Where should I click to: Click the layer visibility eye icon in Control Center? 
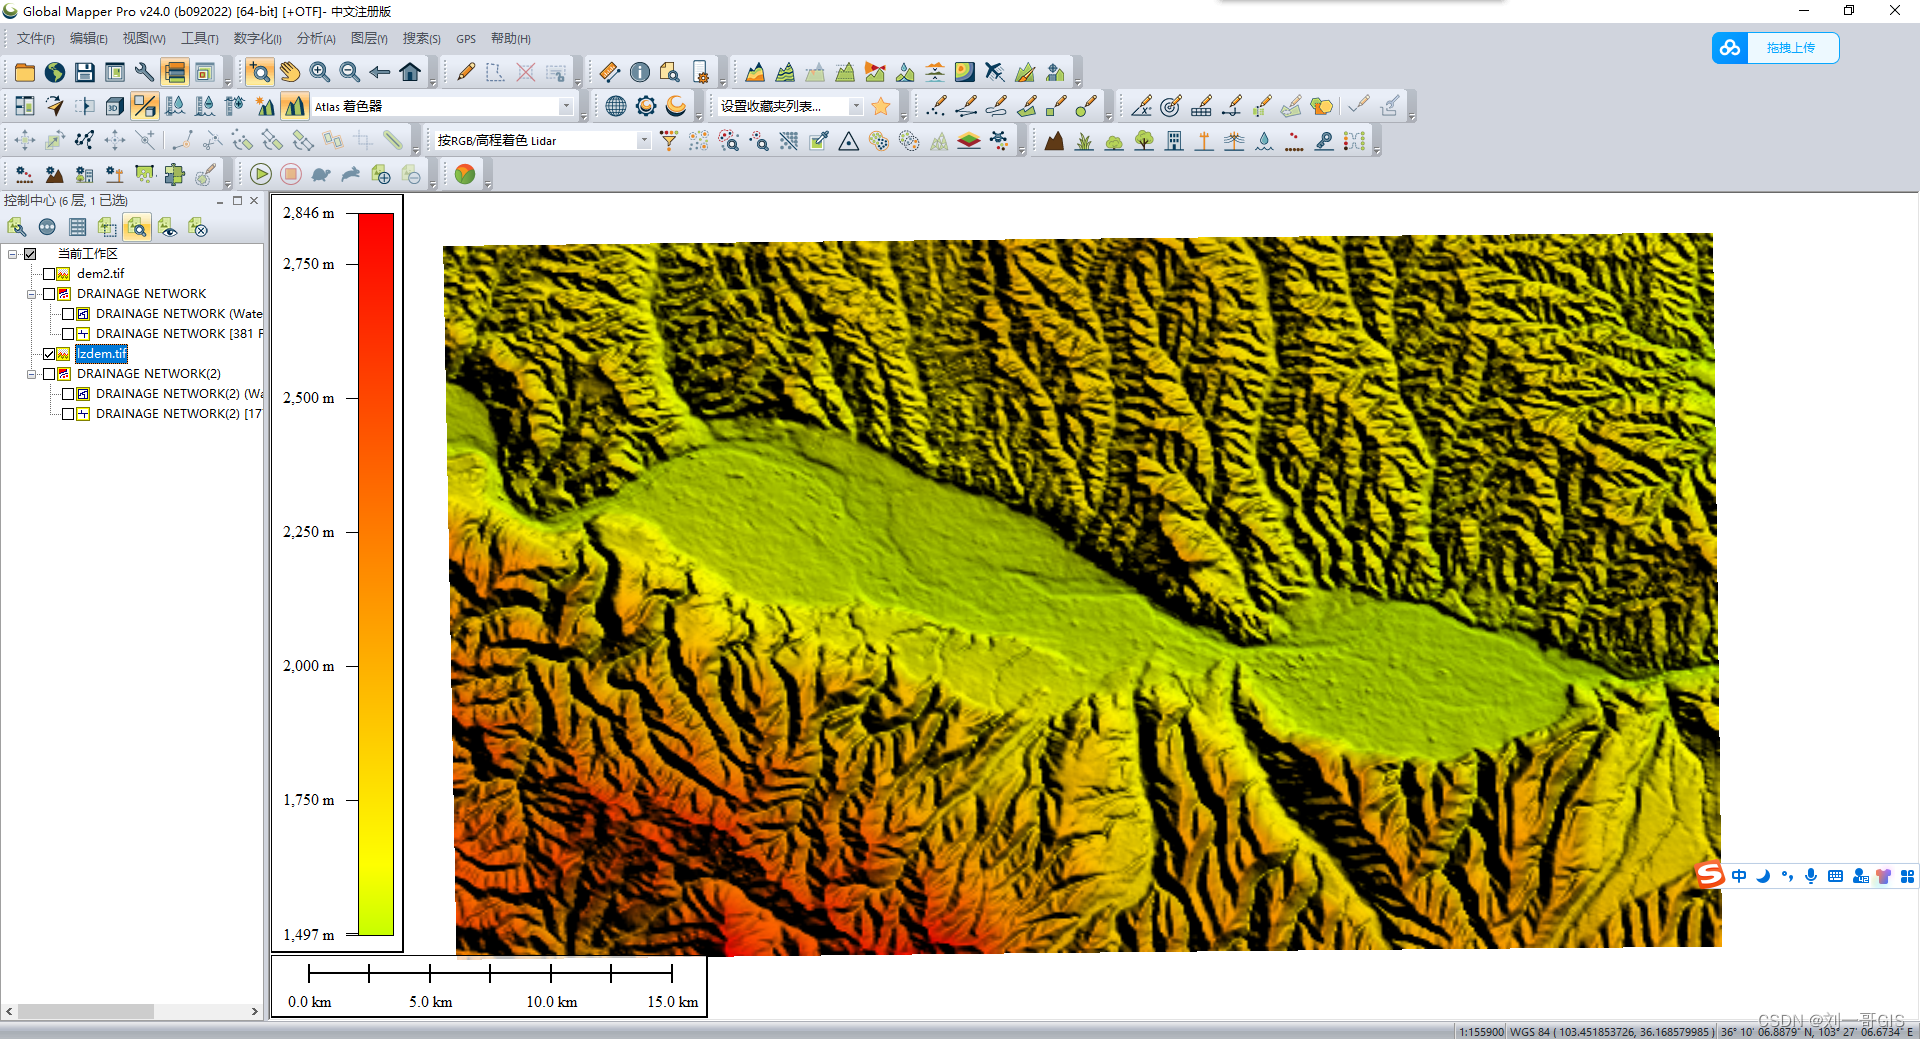167,228
